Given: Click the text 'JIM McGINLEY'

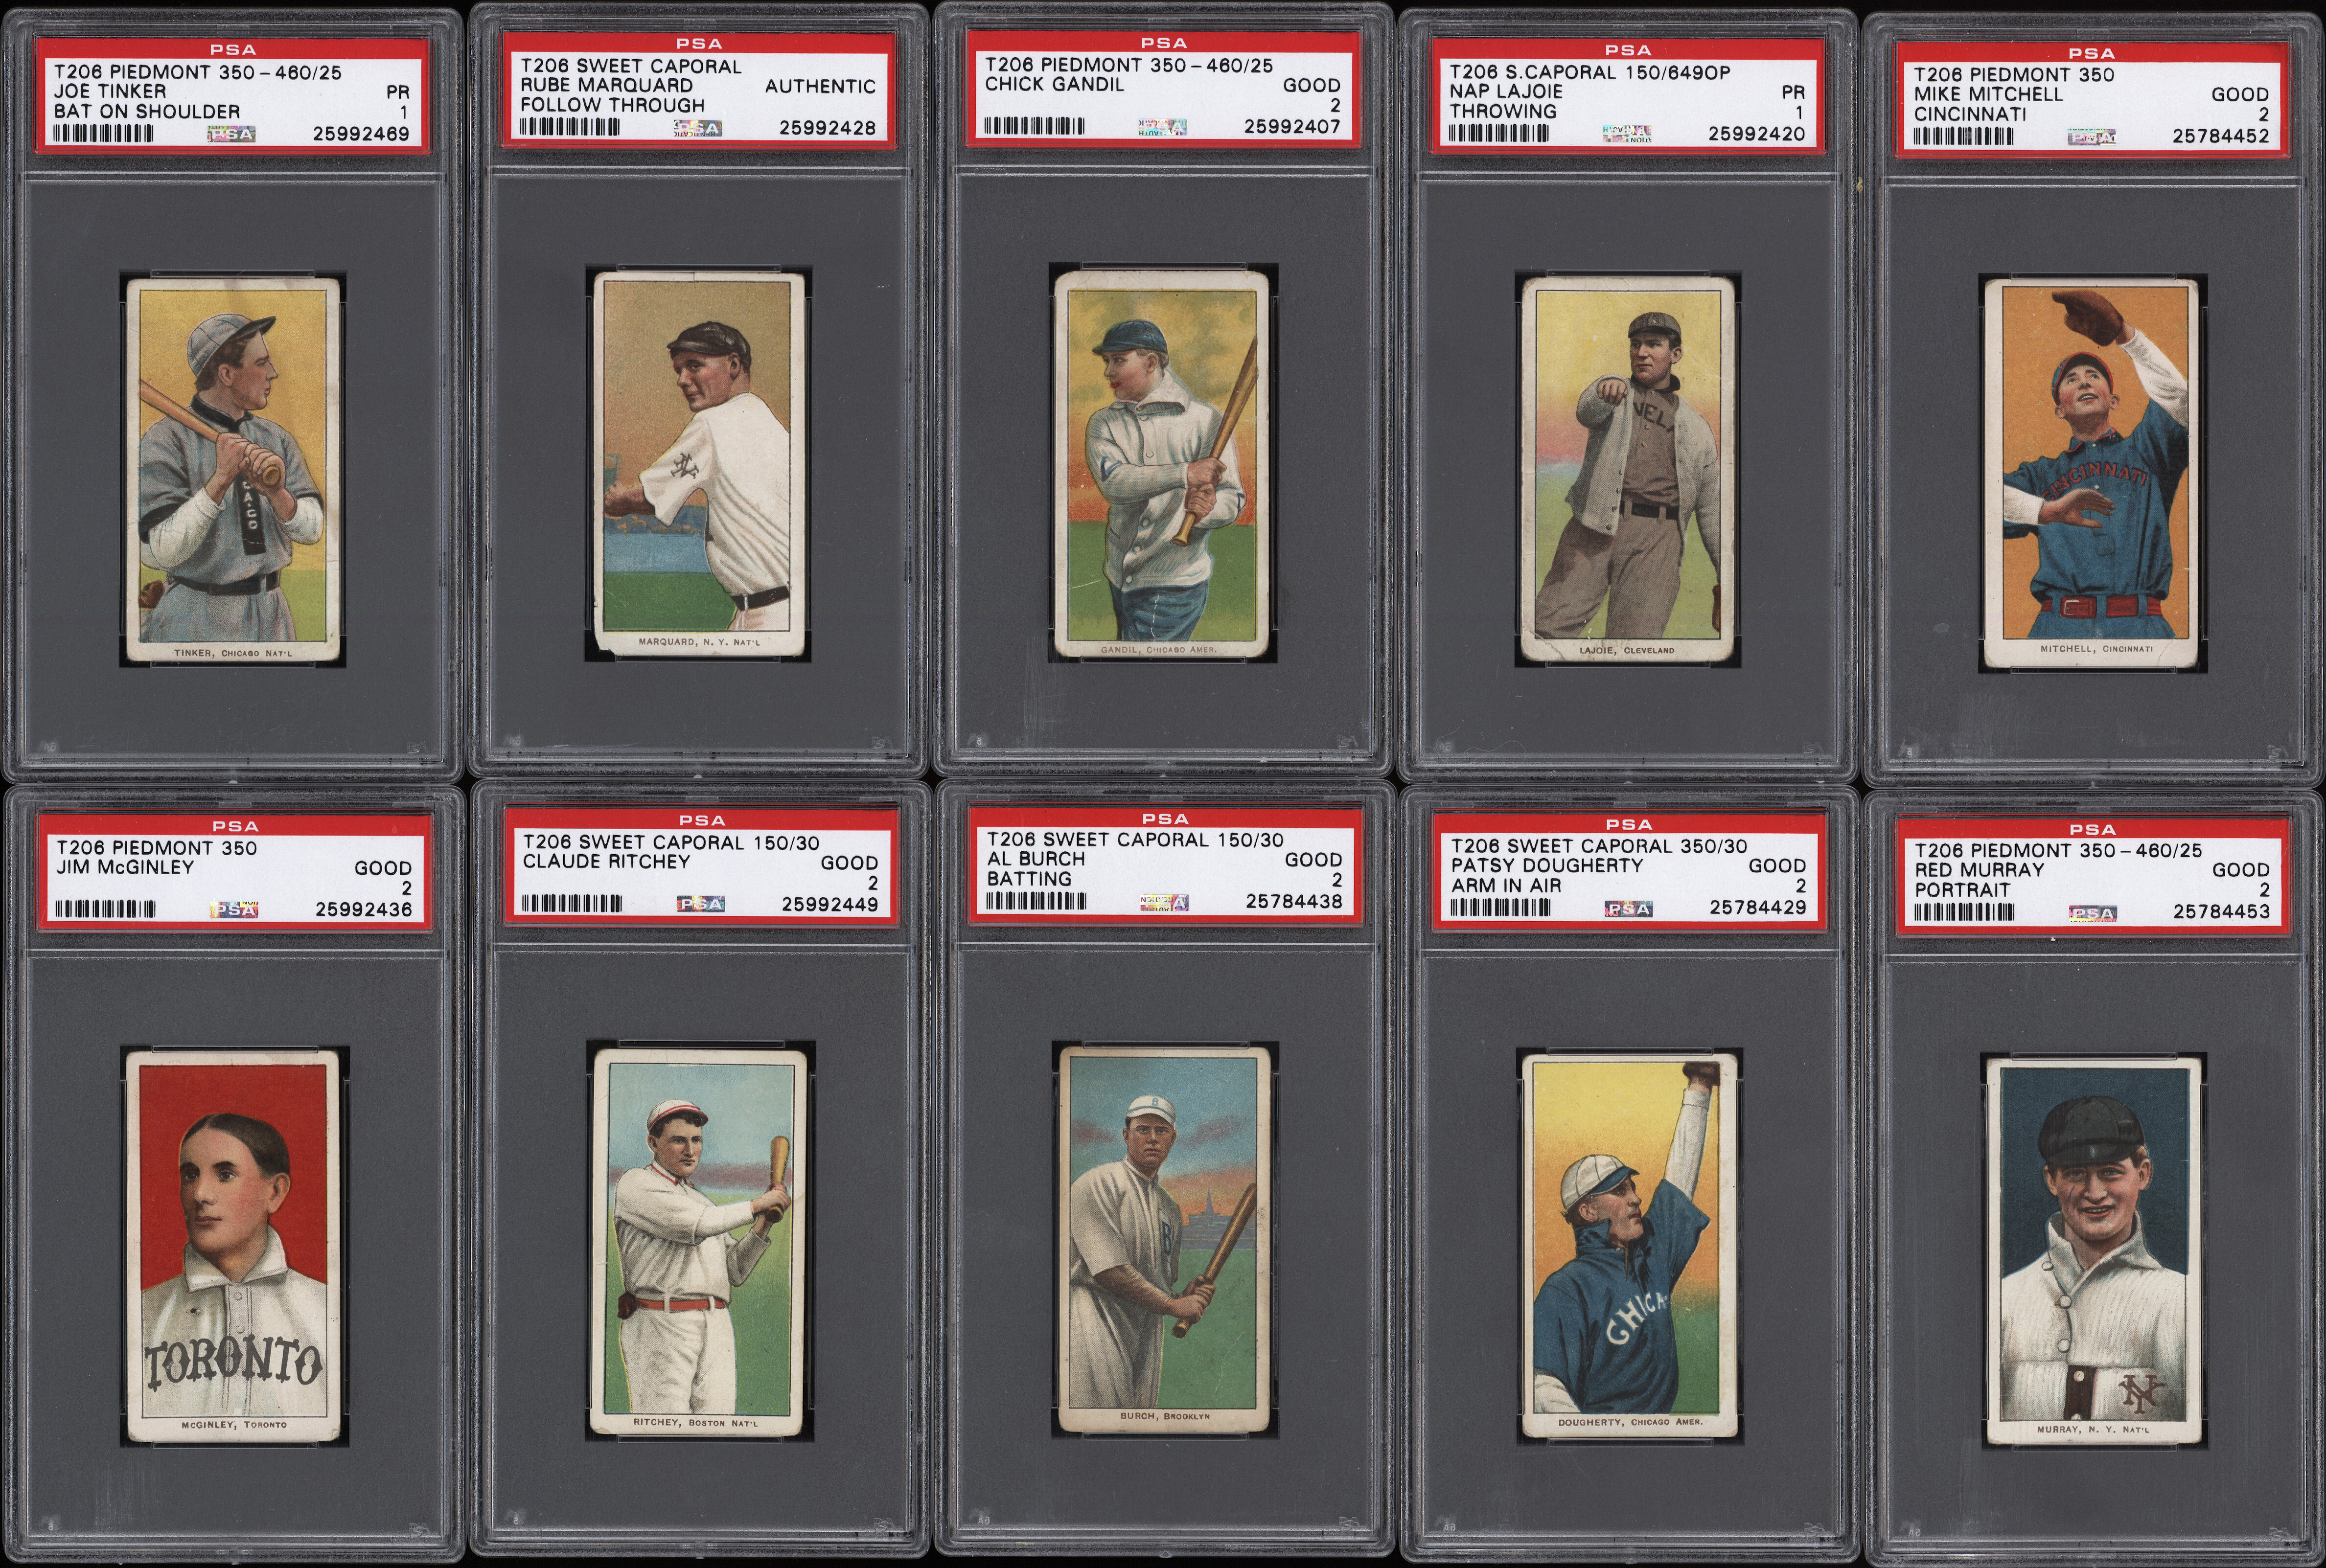Looking at the screenshot, I should pyautogui.click(x=125, y=868).
